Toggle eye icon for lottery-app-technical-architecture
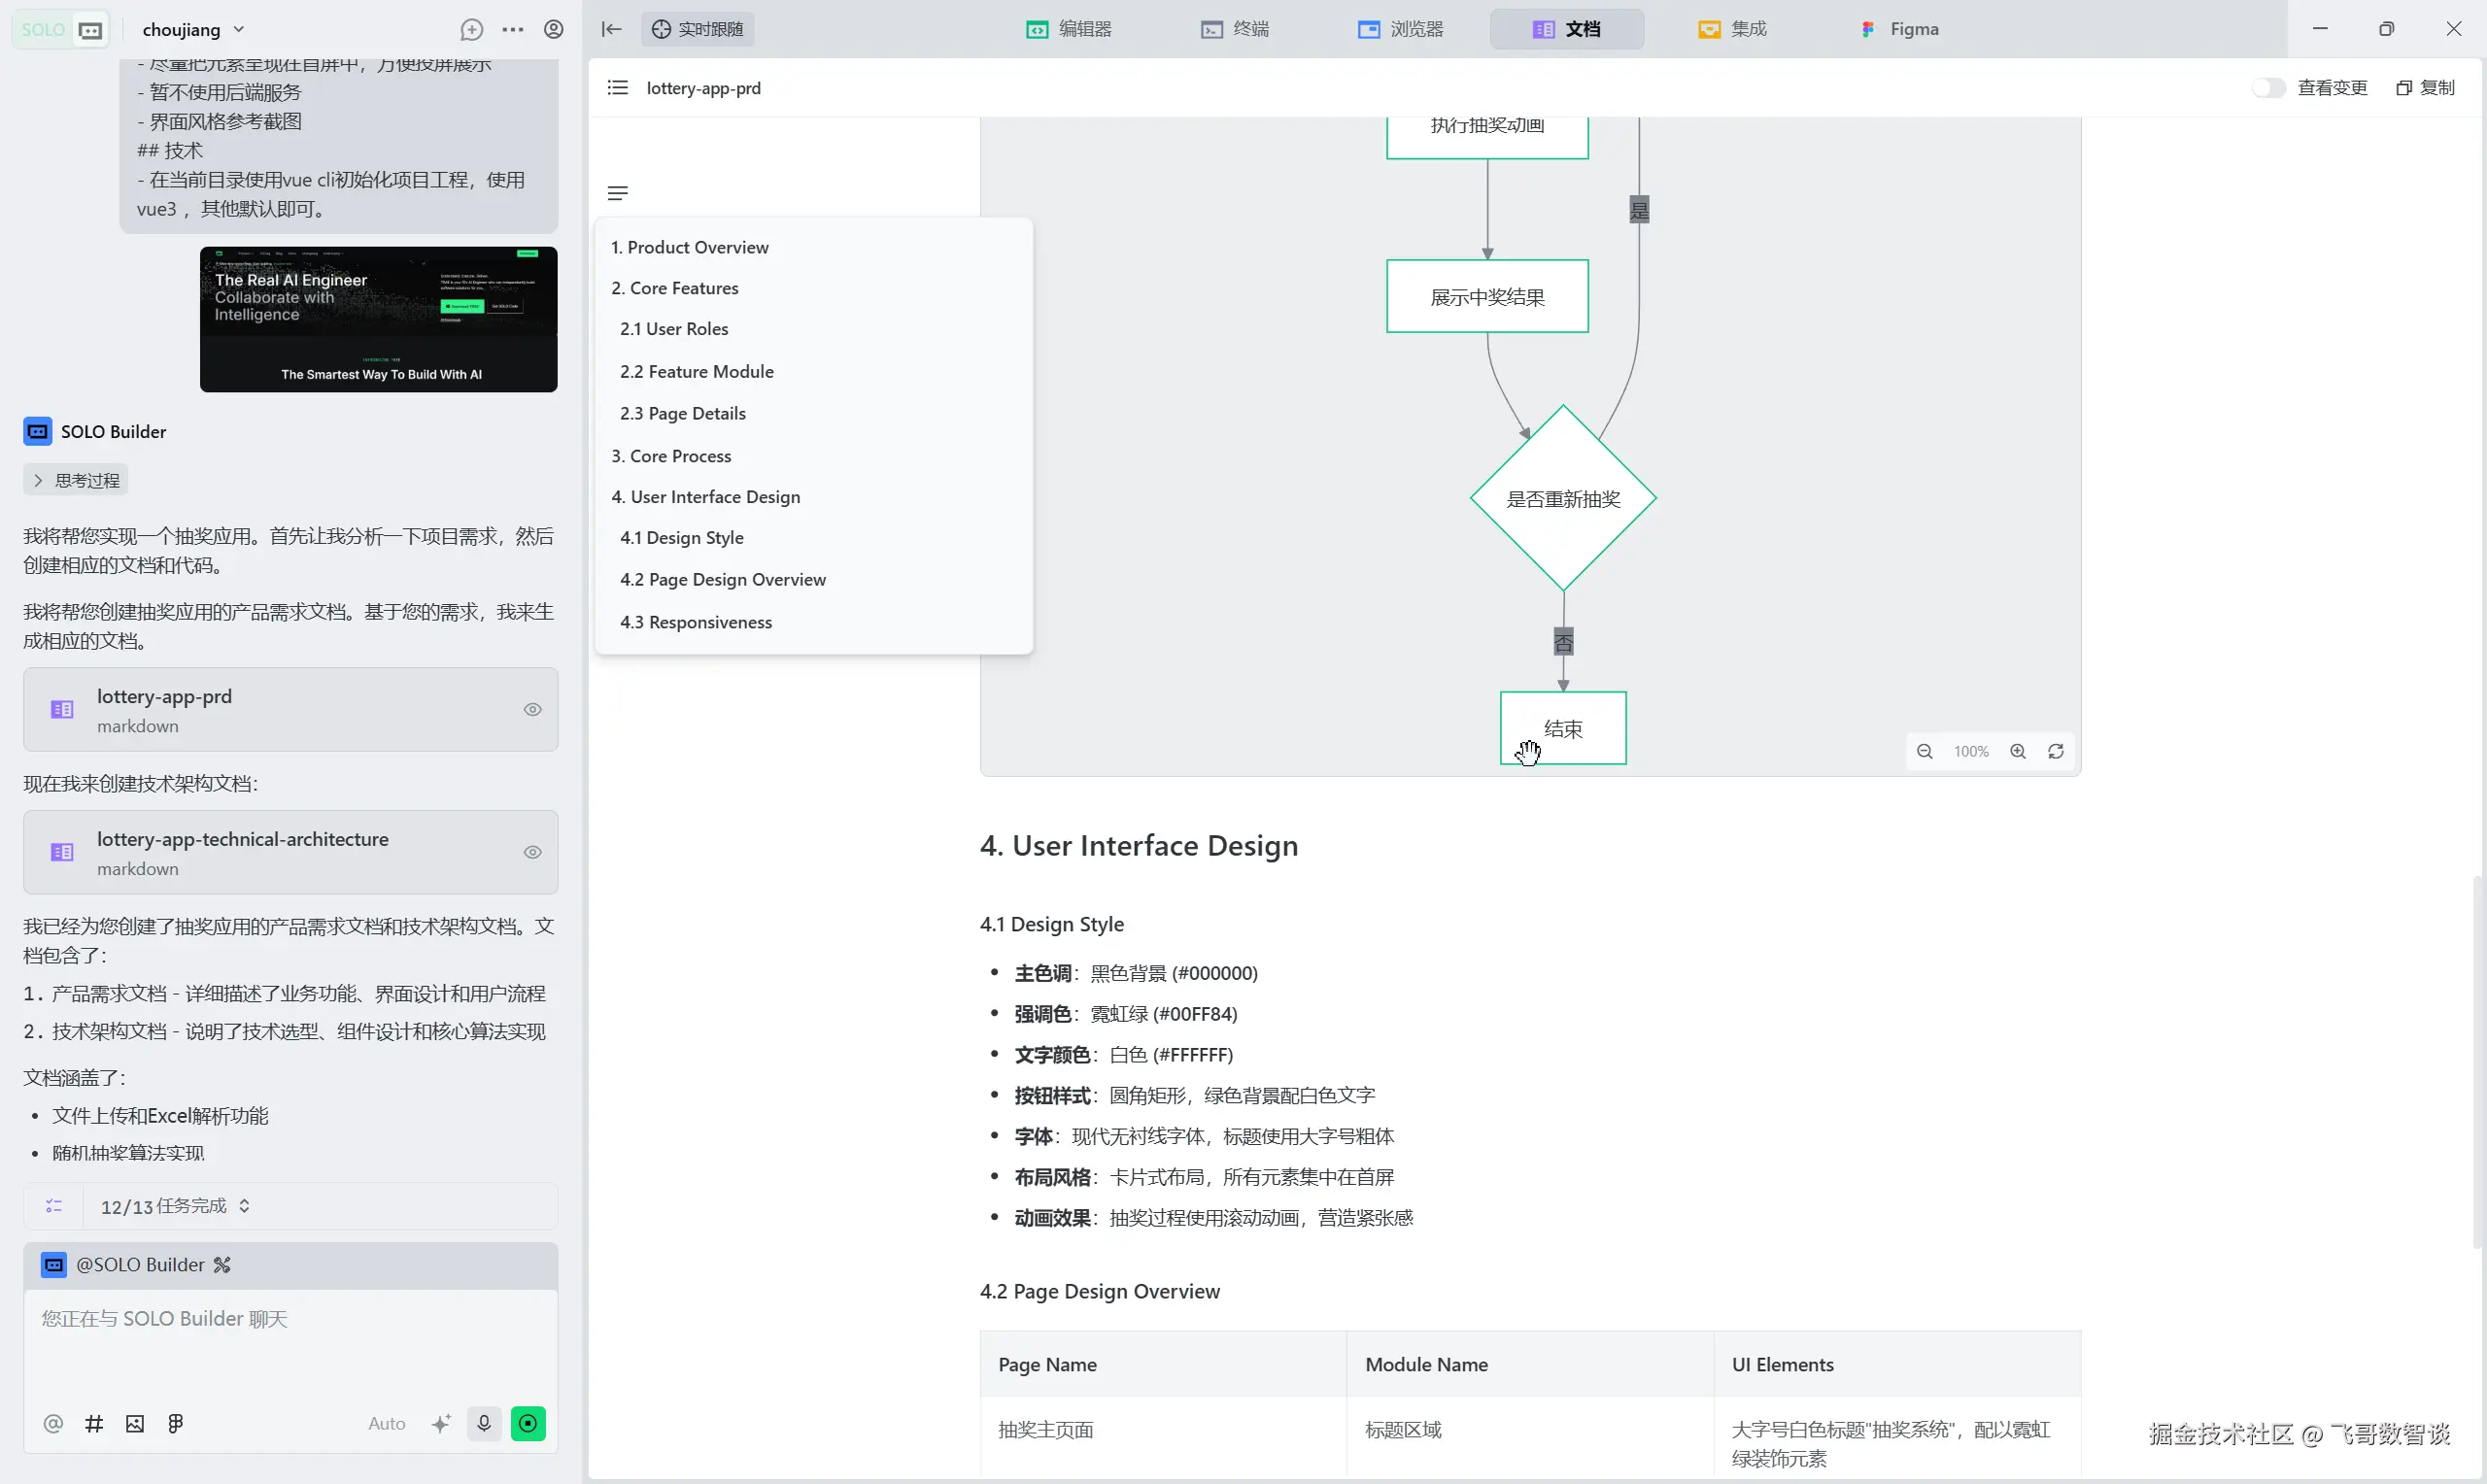Screen dimensions: 2487x1484 pos(533,853)
